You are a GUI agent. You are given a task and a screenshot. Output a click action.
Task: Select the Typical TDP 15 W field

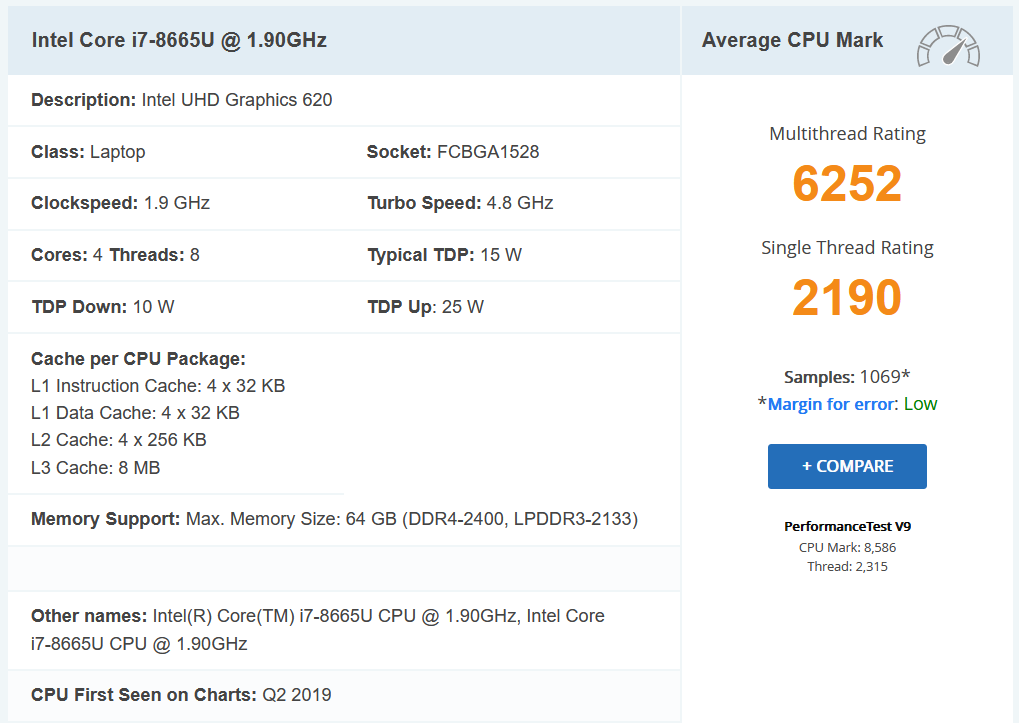pos(444,255)
